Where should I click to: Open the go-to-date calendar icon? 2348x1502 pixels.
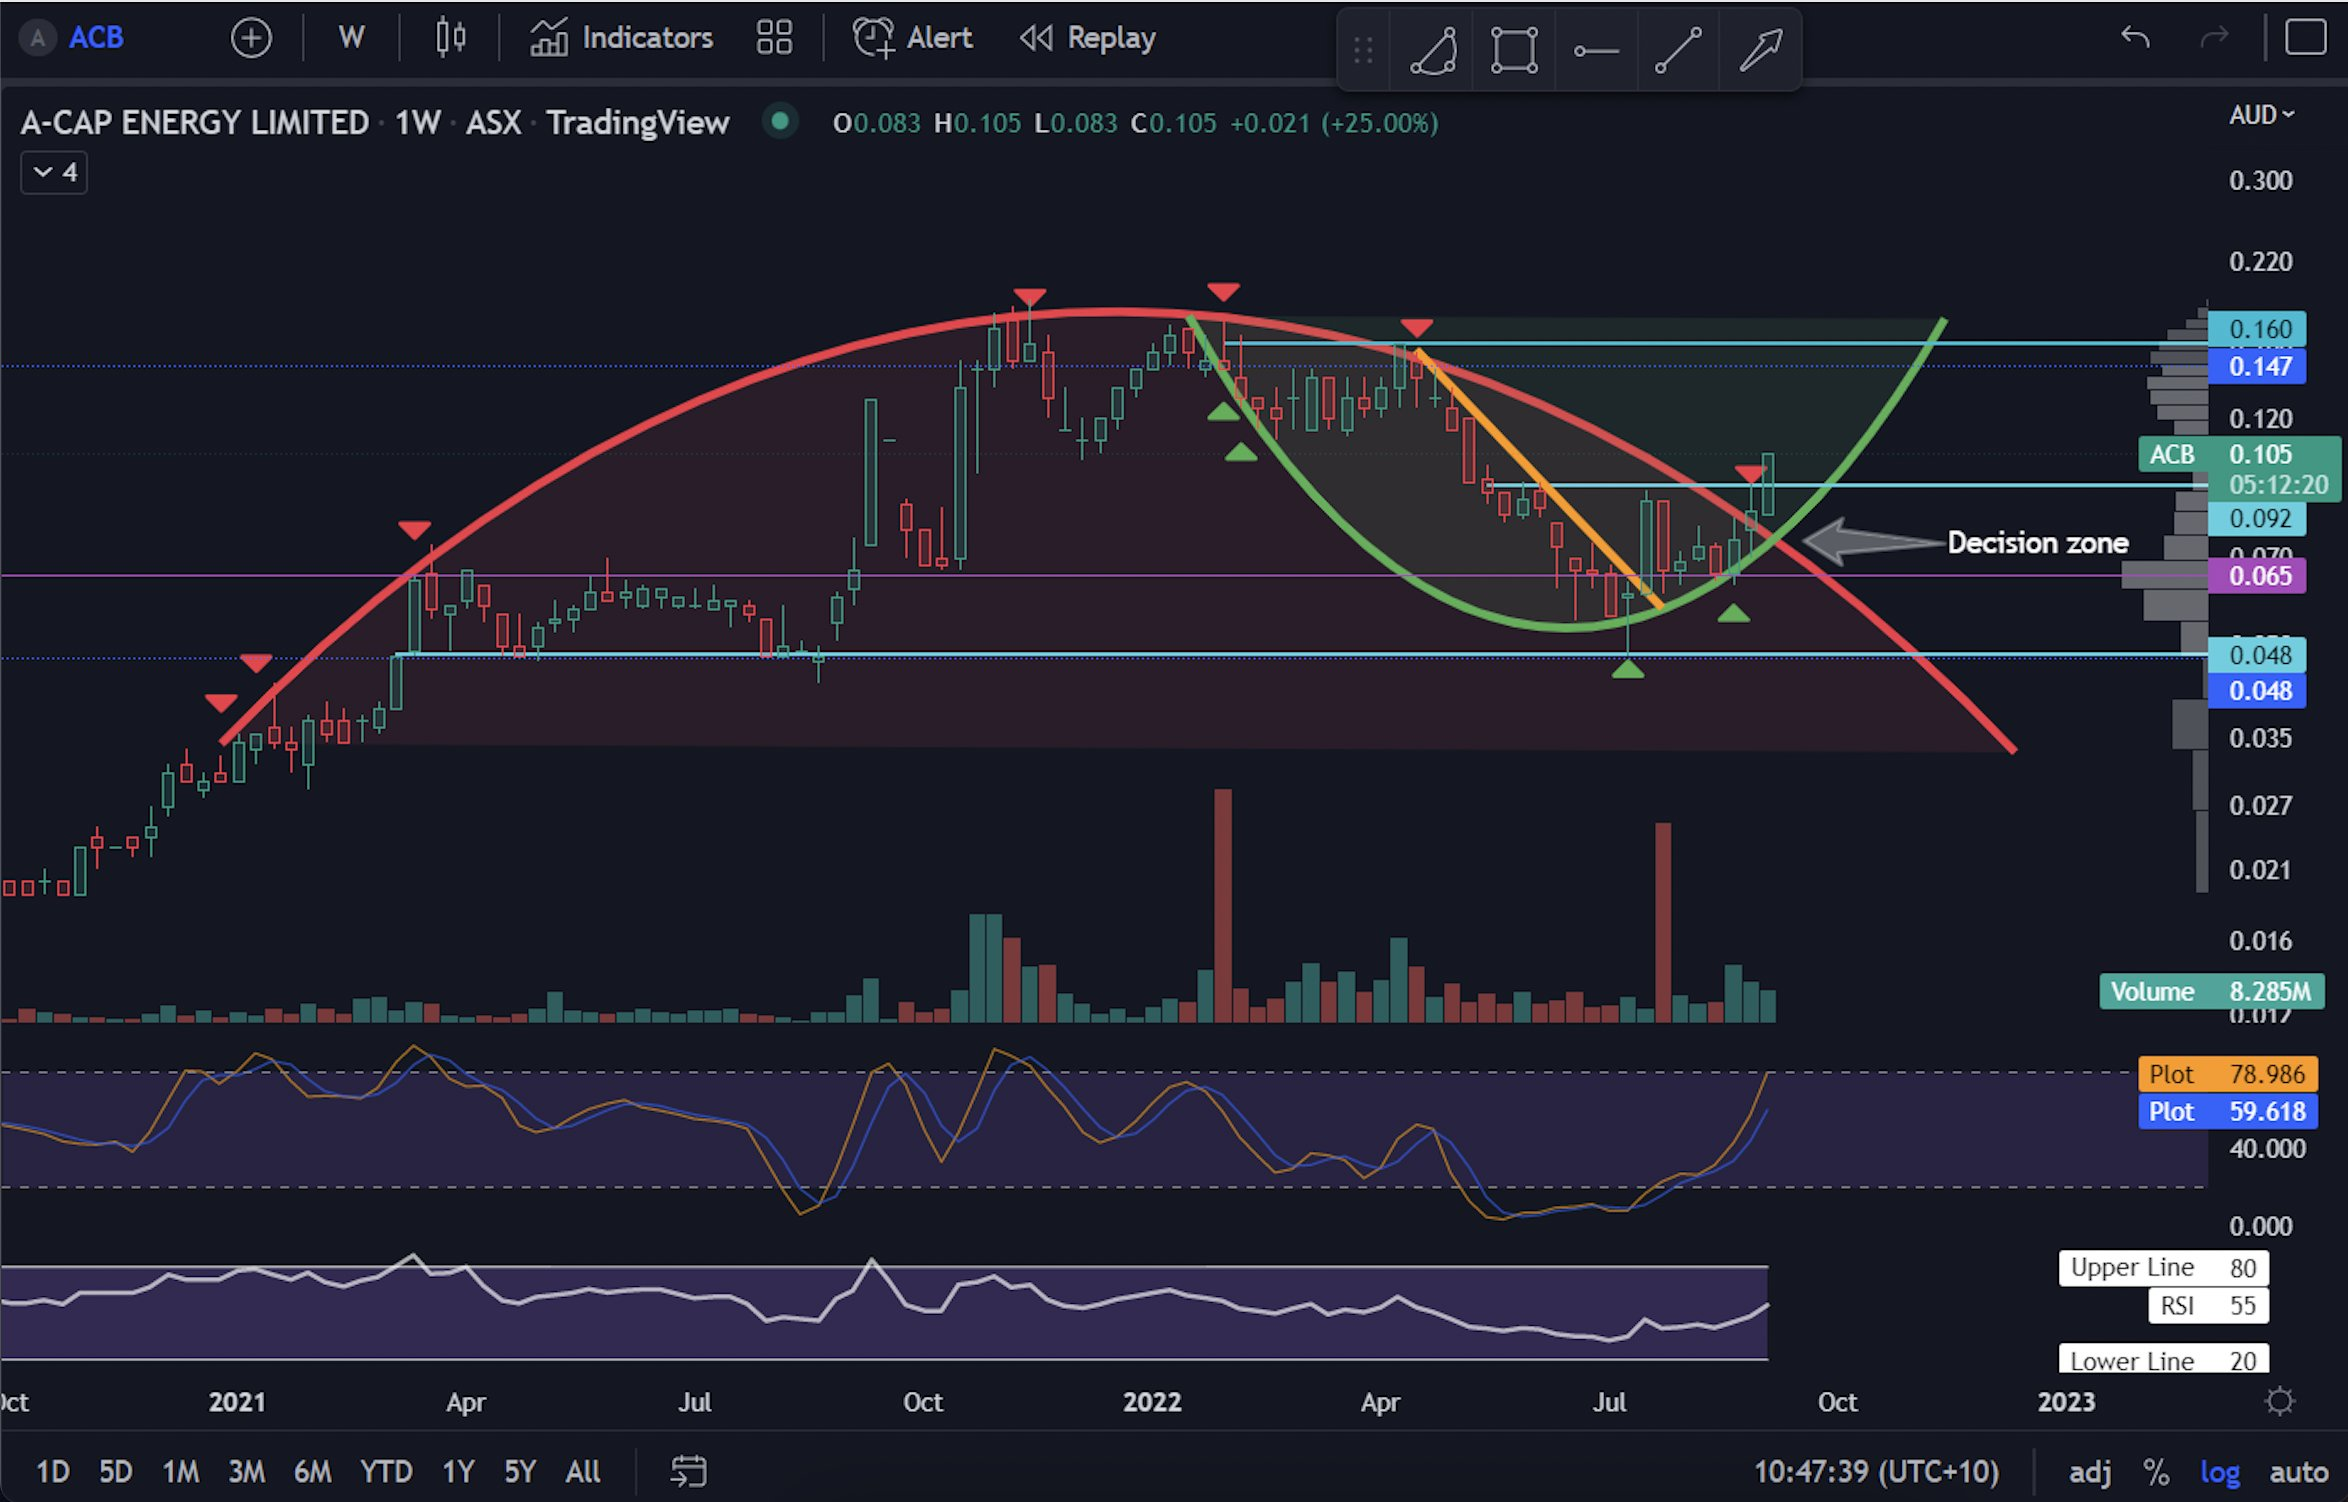click(x=688, y=1471)
